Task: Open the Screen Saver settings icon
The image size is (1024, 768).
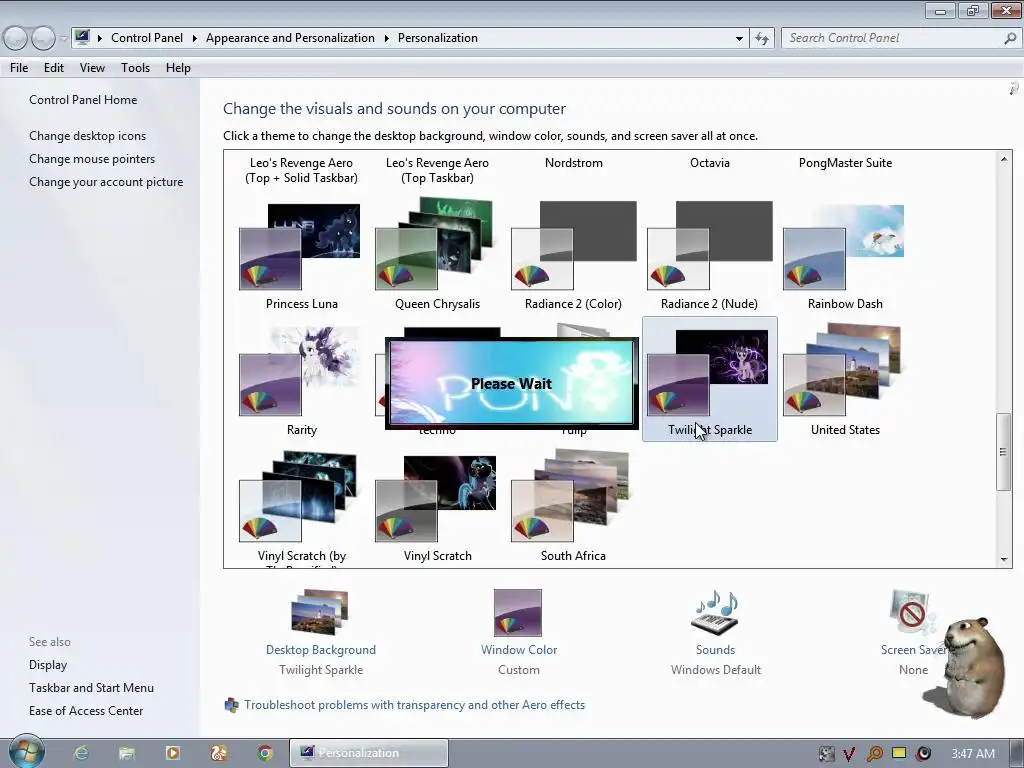Action: (912, 613)
